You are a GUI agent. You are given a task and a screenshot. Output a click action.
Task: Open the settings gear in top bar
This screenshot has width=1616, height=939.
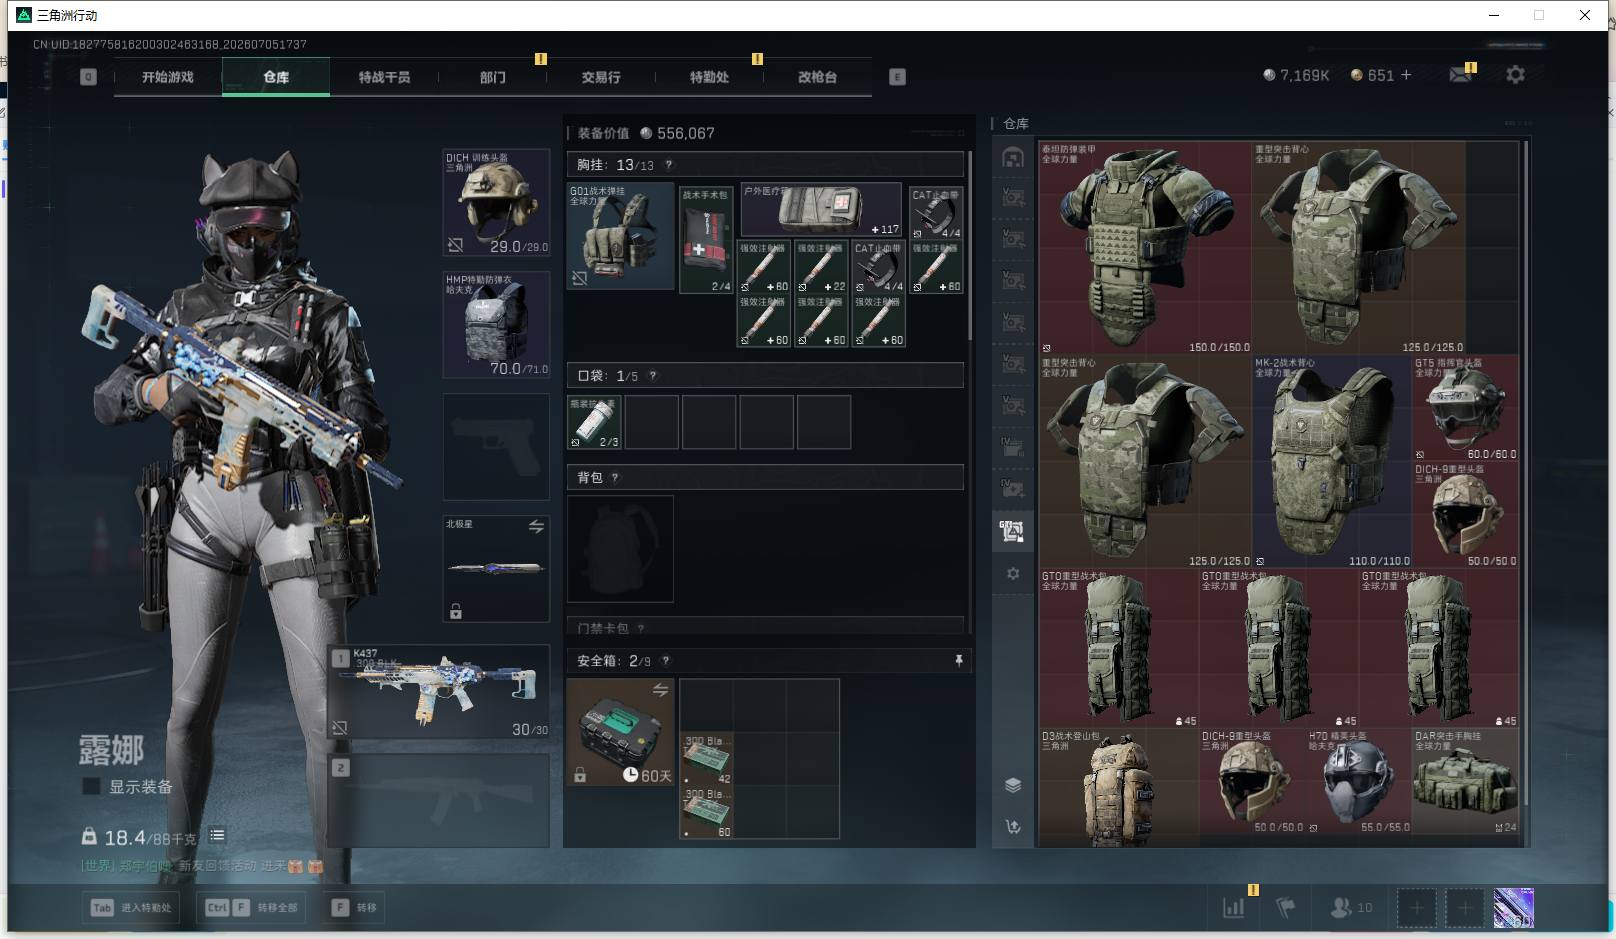[x=1515, y=75]
